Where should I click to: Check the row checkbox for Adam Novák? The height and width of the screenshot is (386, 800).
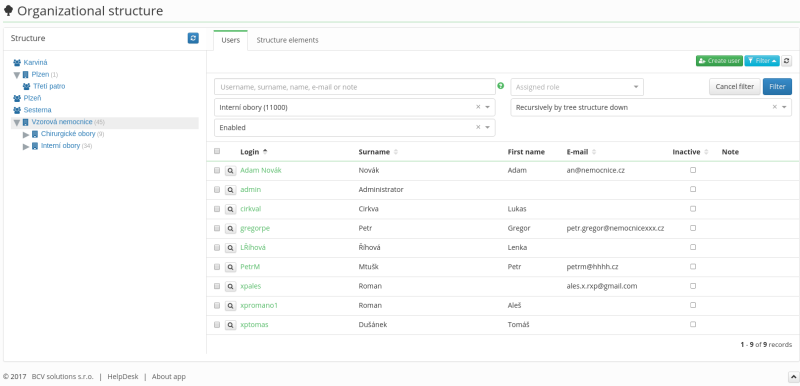(217, 170)
